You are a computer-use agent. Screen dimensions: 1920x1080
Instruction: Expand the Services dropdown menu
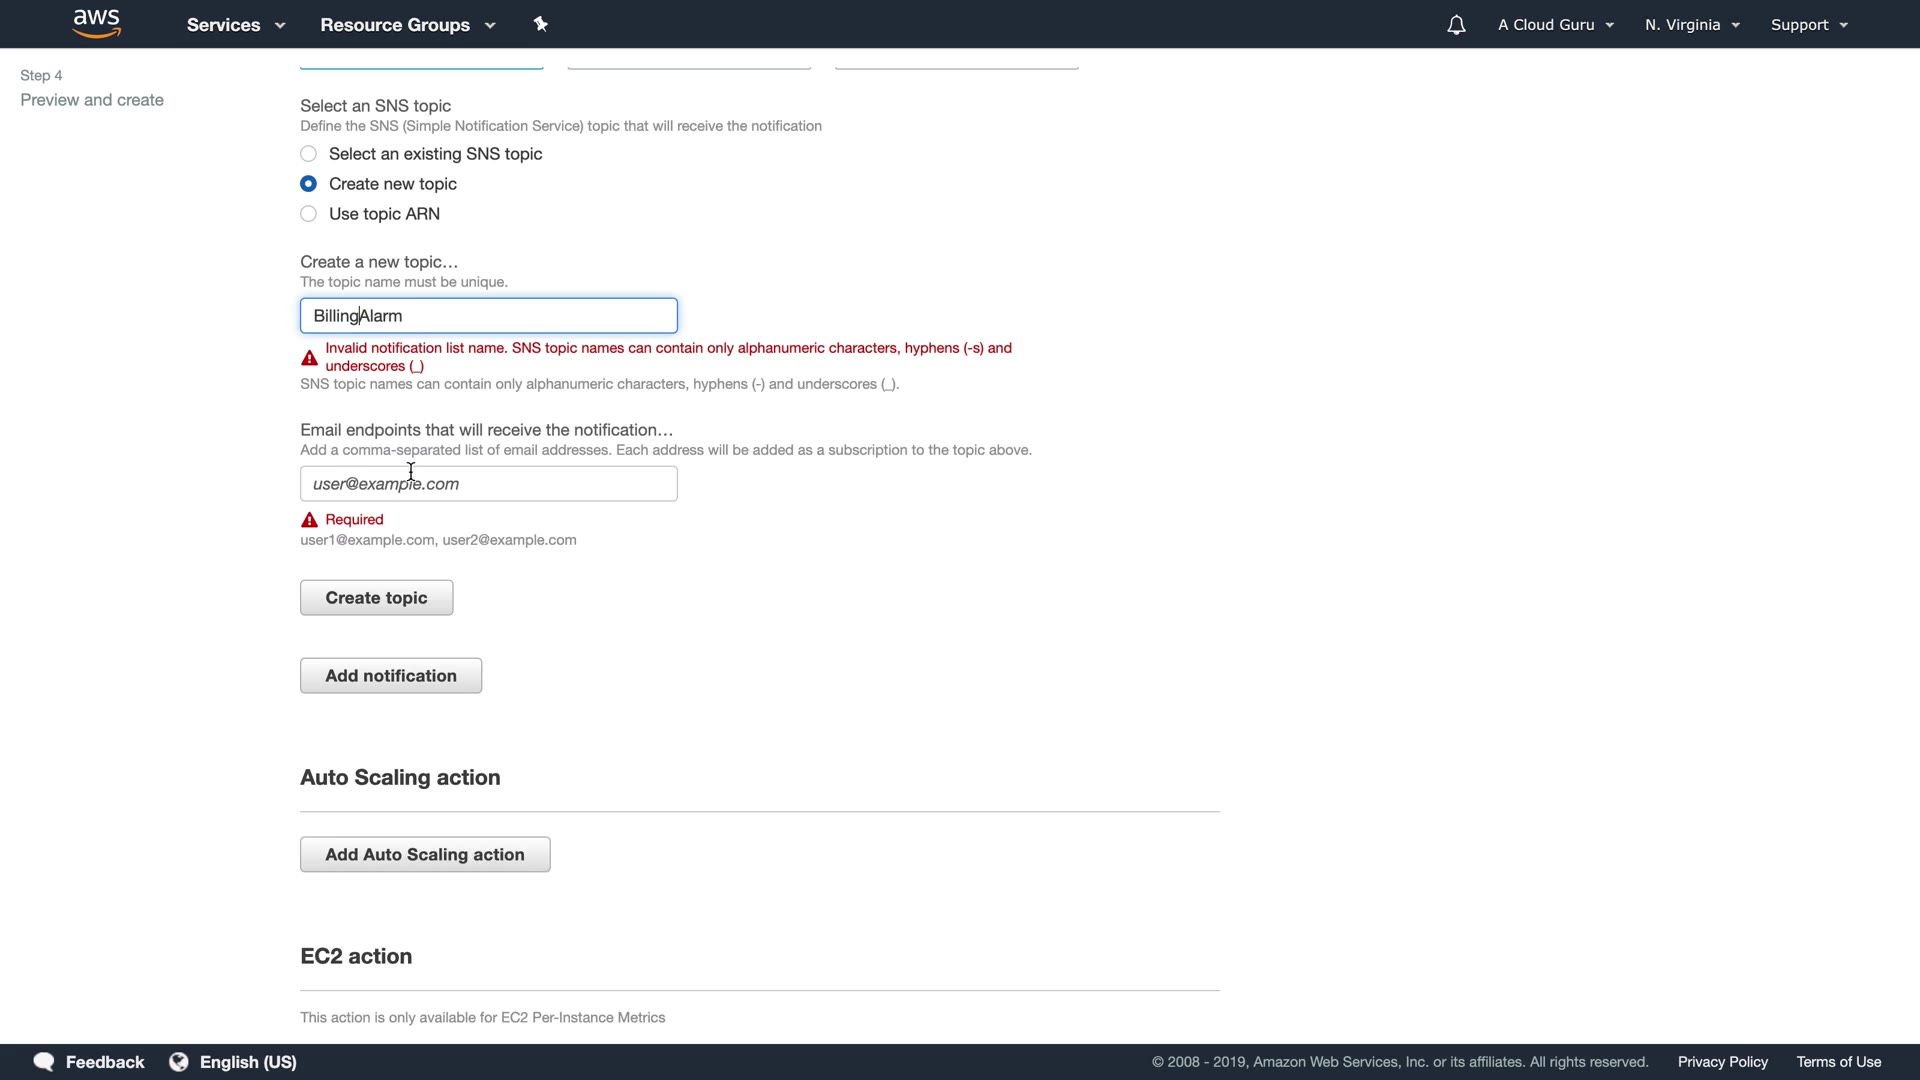[x=236, y=25]
